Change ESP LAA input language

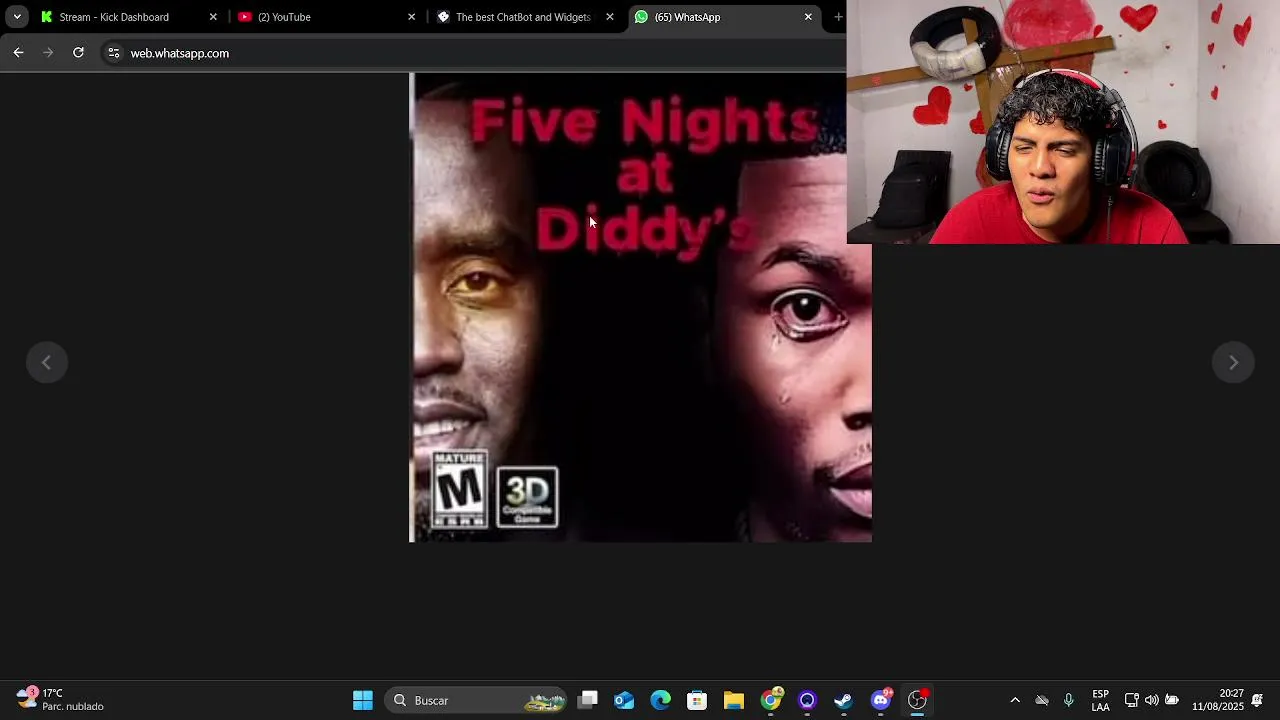[x=1100, y=700]
